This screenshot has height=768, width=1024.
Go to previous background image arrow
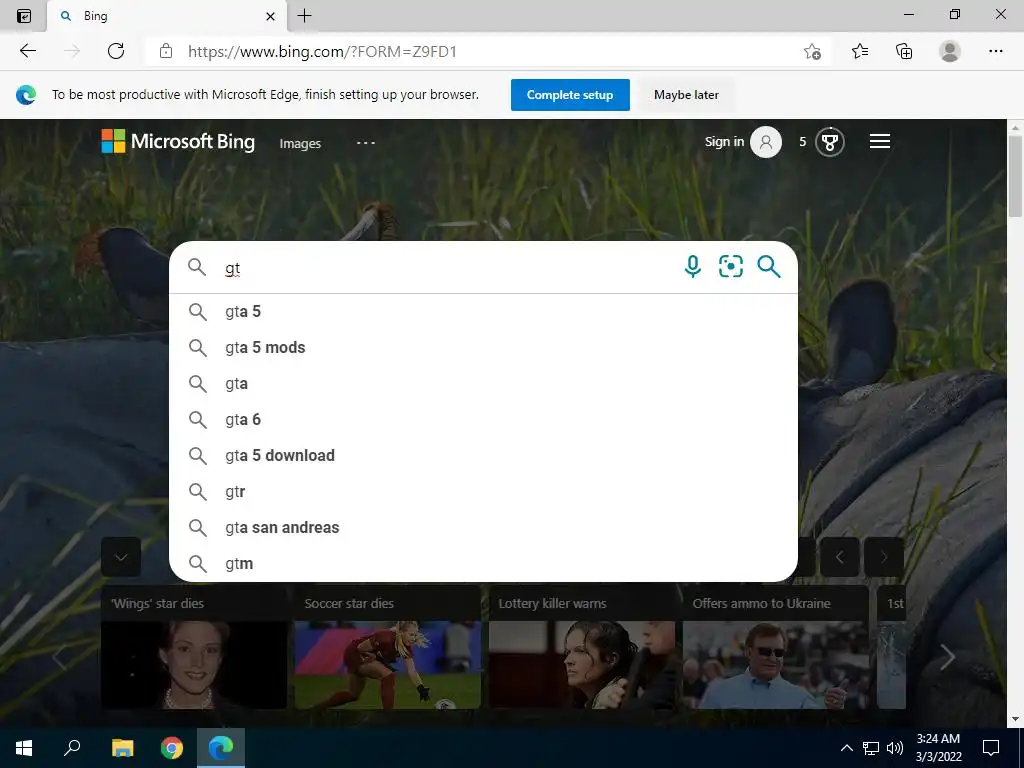(x=840, y=557)
